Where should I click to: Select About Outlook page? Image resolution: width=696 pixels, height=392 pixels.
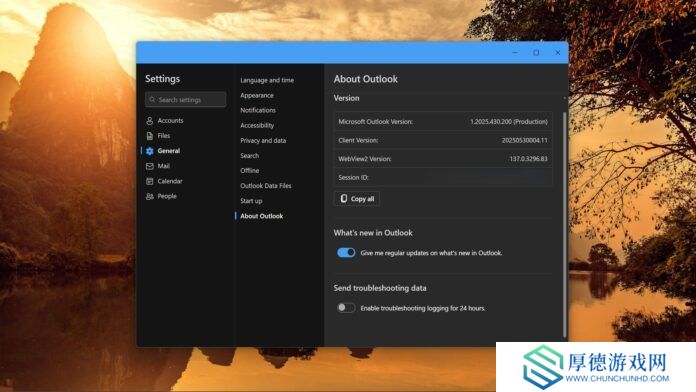coord(261,216)
